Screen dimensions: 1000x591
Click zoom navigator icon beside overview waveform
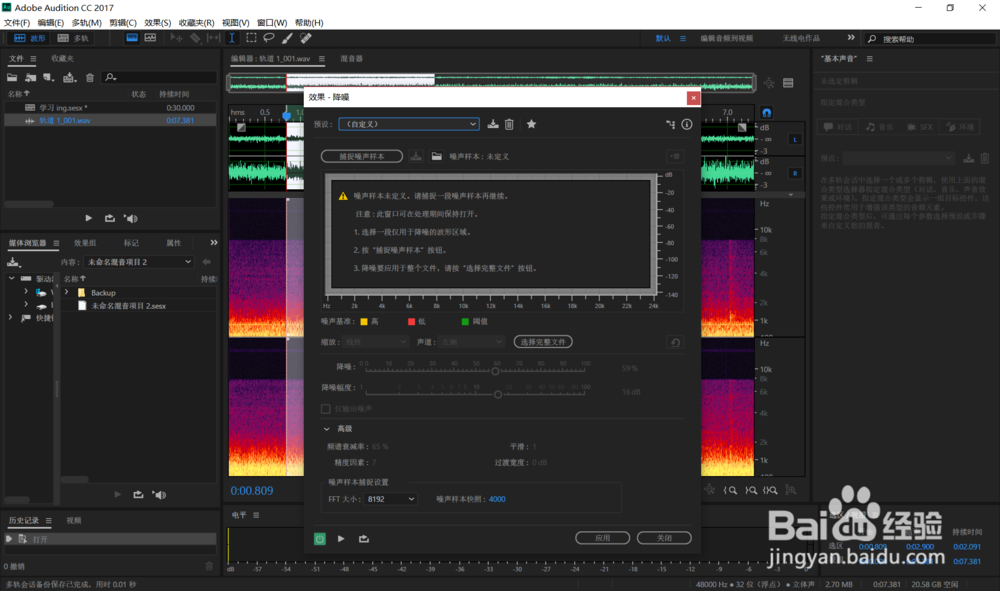click(x=769, y=83)
